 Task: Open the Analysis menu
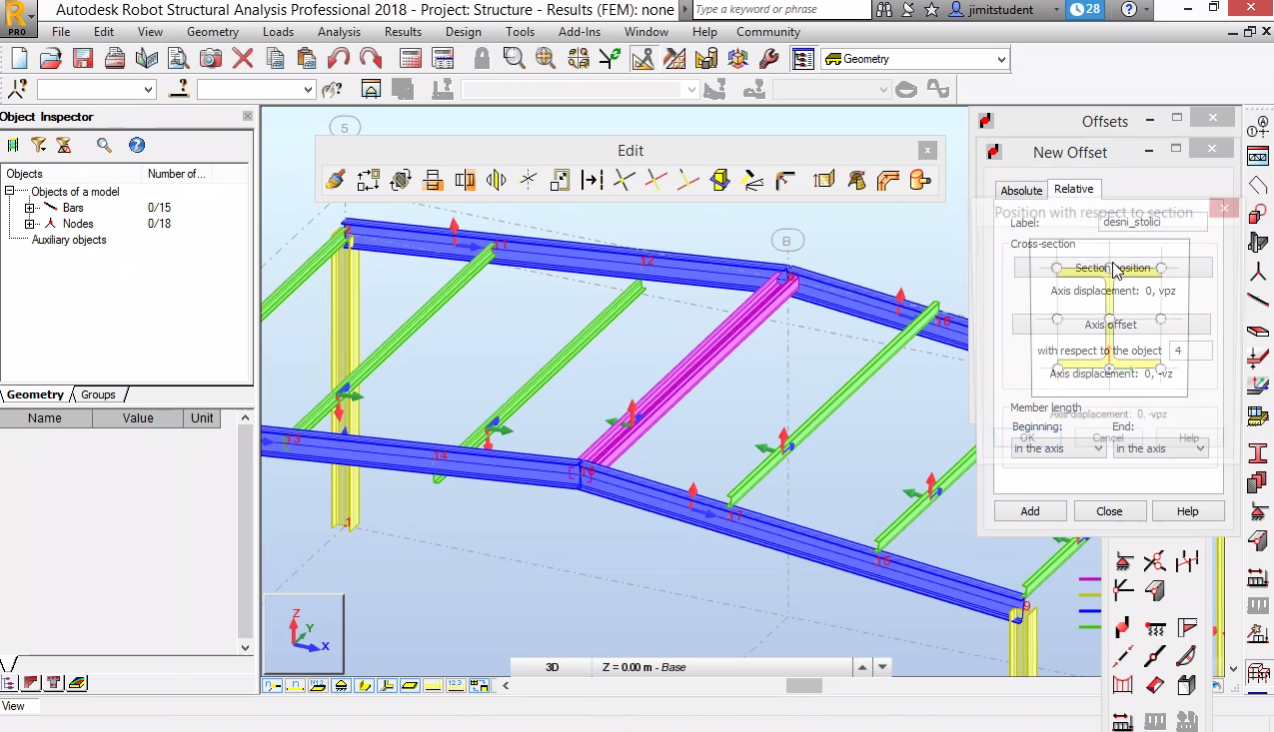(x=339, y=32)
